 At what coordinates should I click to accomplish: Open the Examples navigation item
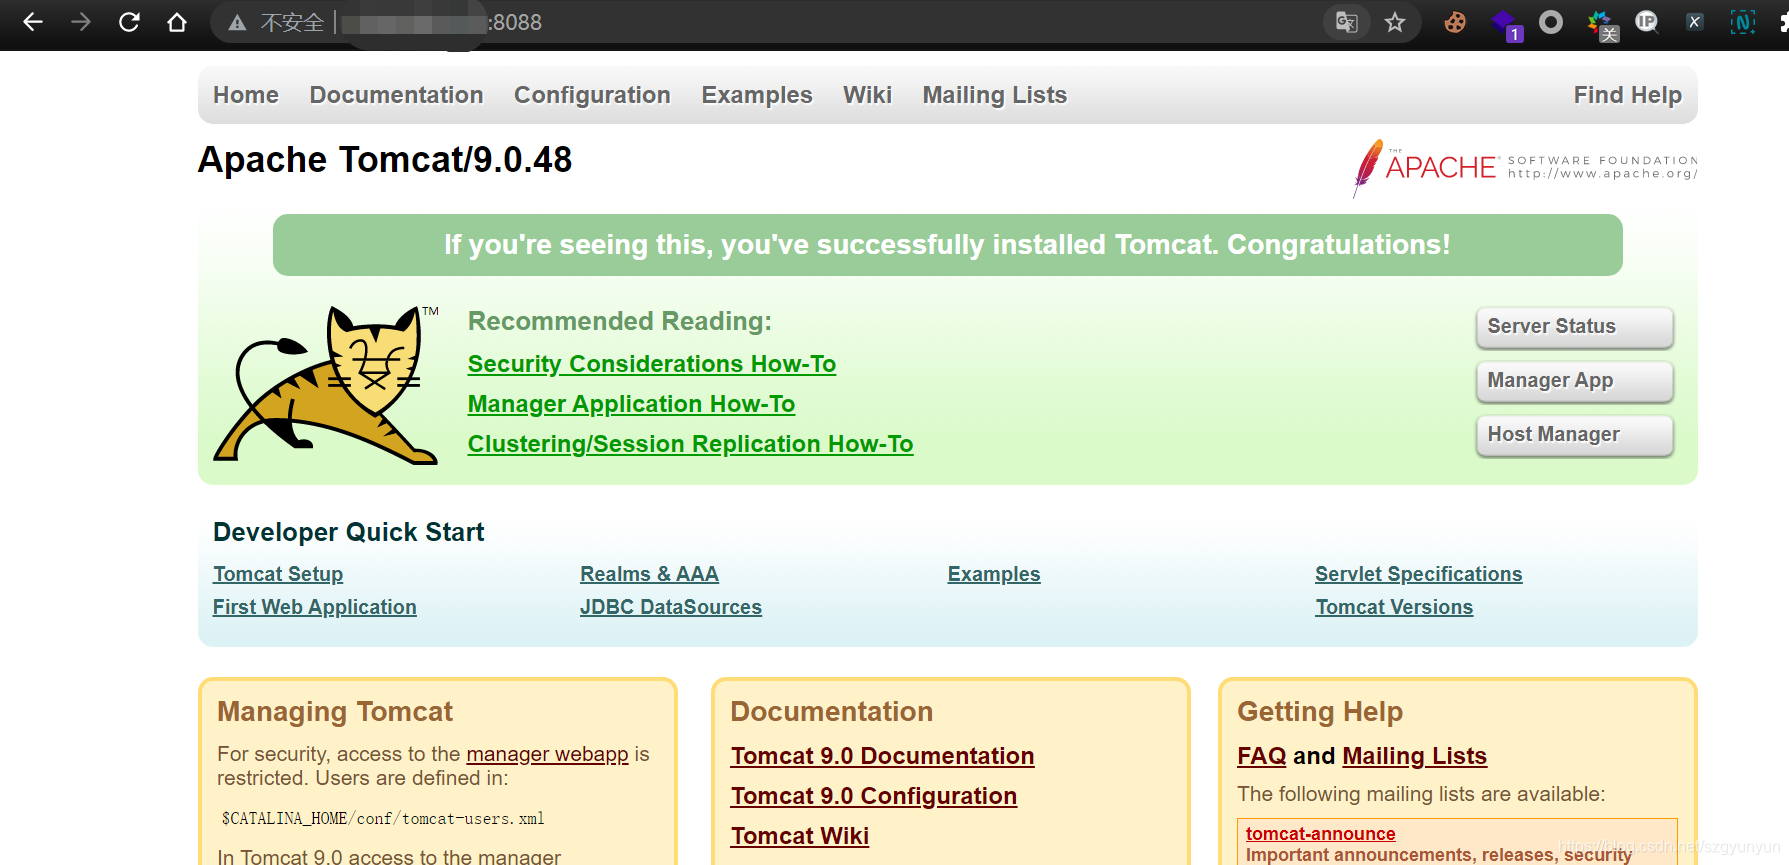click(x=757, y=95)
